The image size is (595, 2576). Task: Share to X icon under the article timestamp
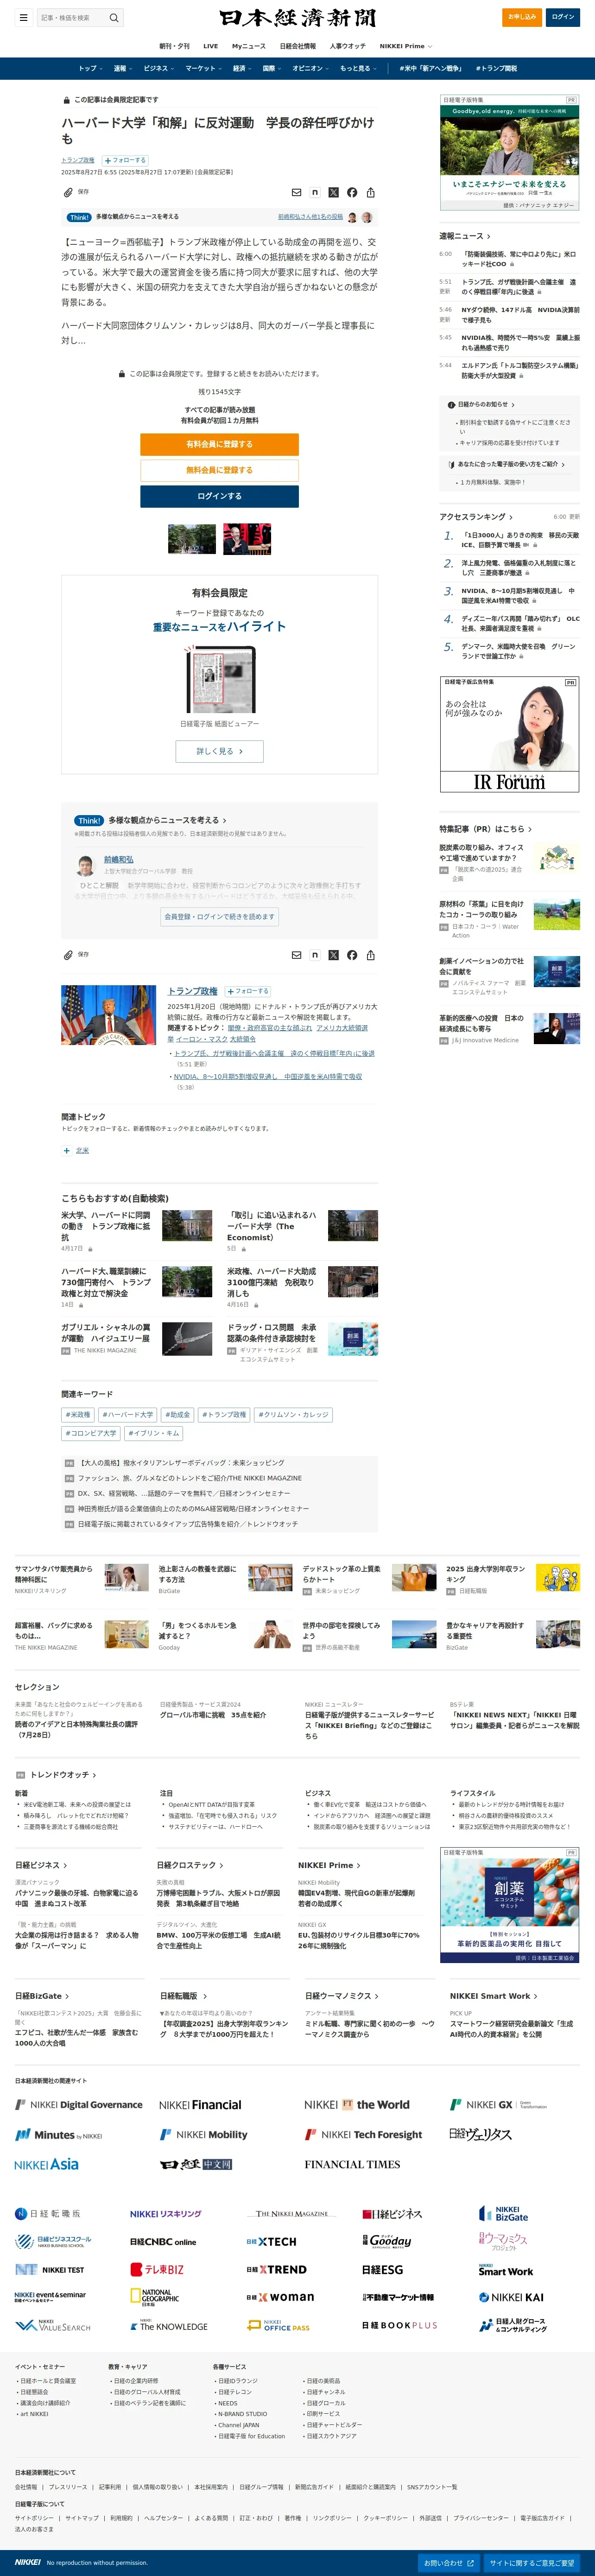(333, 192)
